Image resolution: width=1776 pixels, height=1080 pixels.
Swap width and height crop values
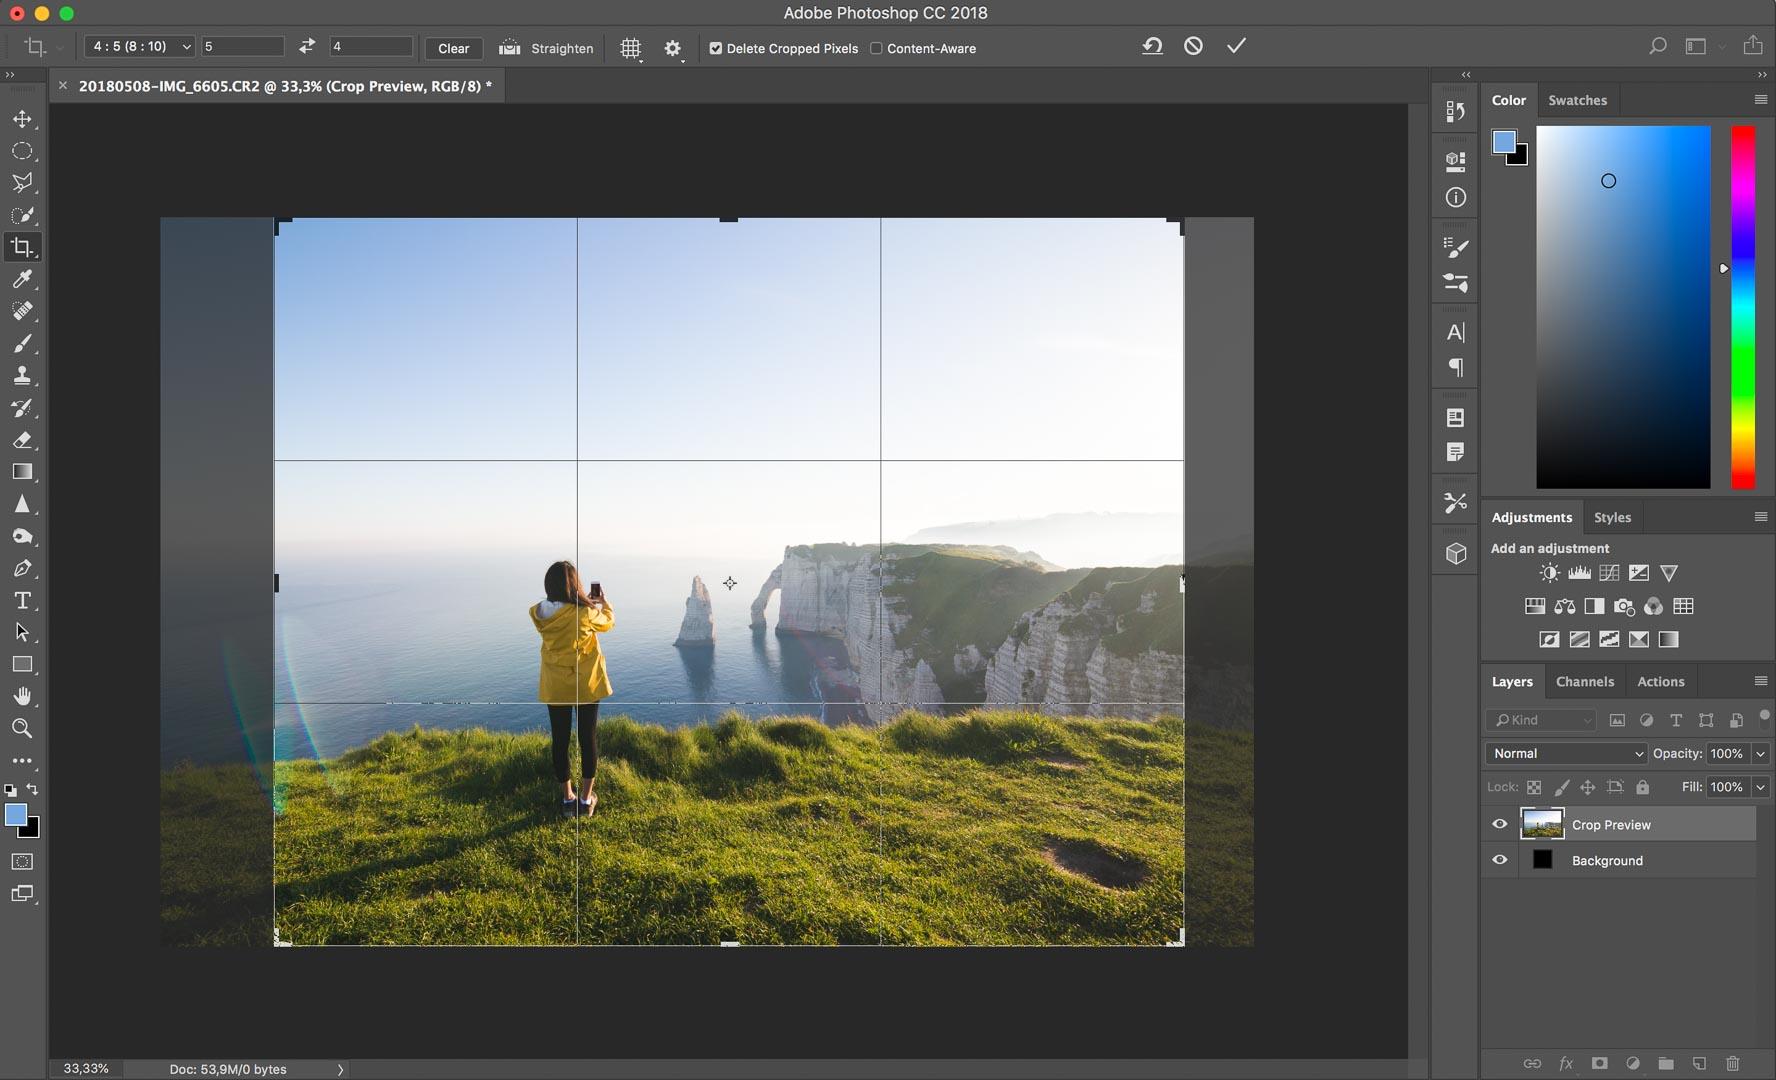click(x=307, y=46)
